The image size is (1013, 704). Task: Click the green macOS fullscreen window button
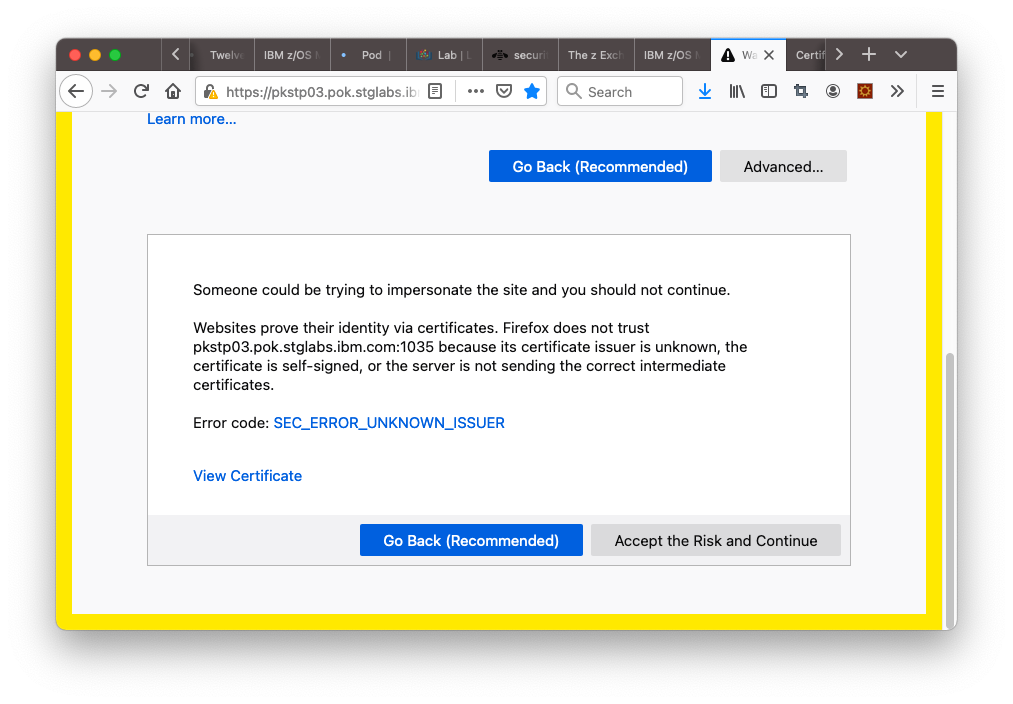click(115, 55)
